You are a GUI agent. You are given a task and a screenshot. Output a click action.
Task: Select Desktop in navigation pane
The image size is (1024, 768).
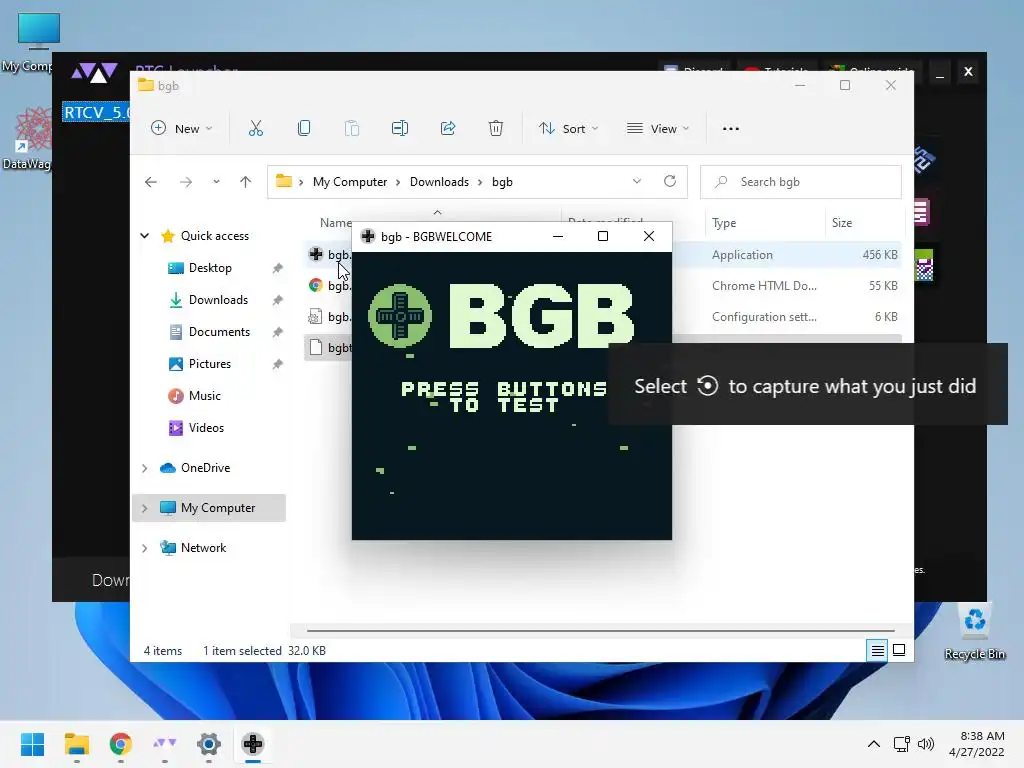coord(210,268)
